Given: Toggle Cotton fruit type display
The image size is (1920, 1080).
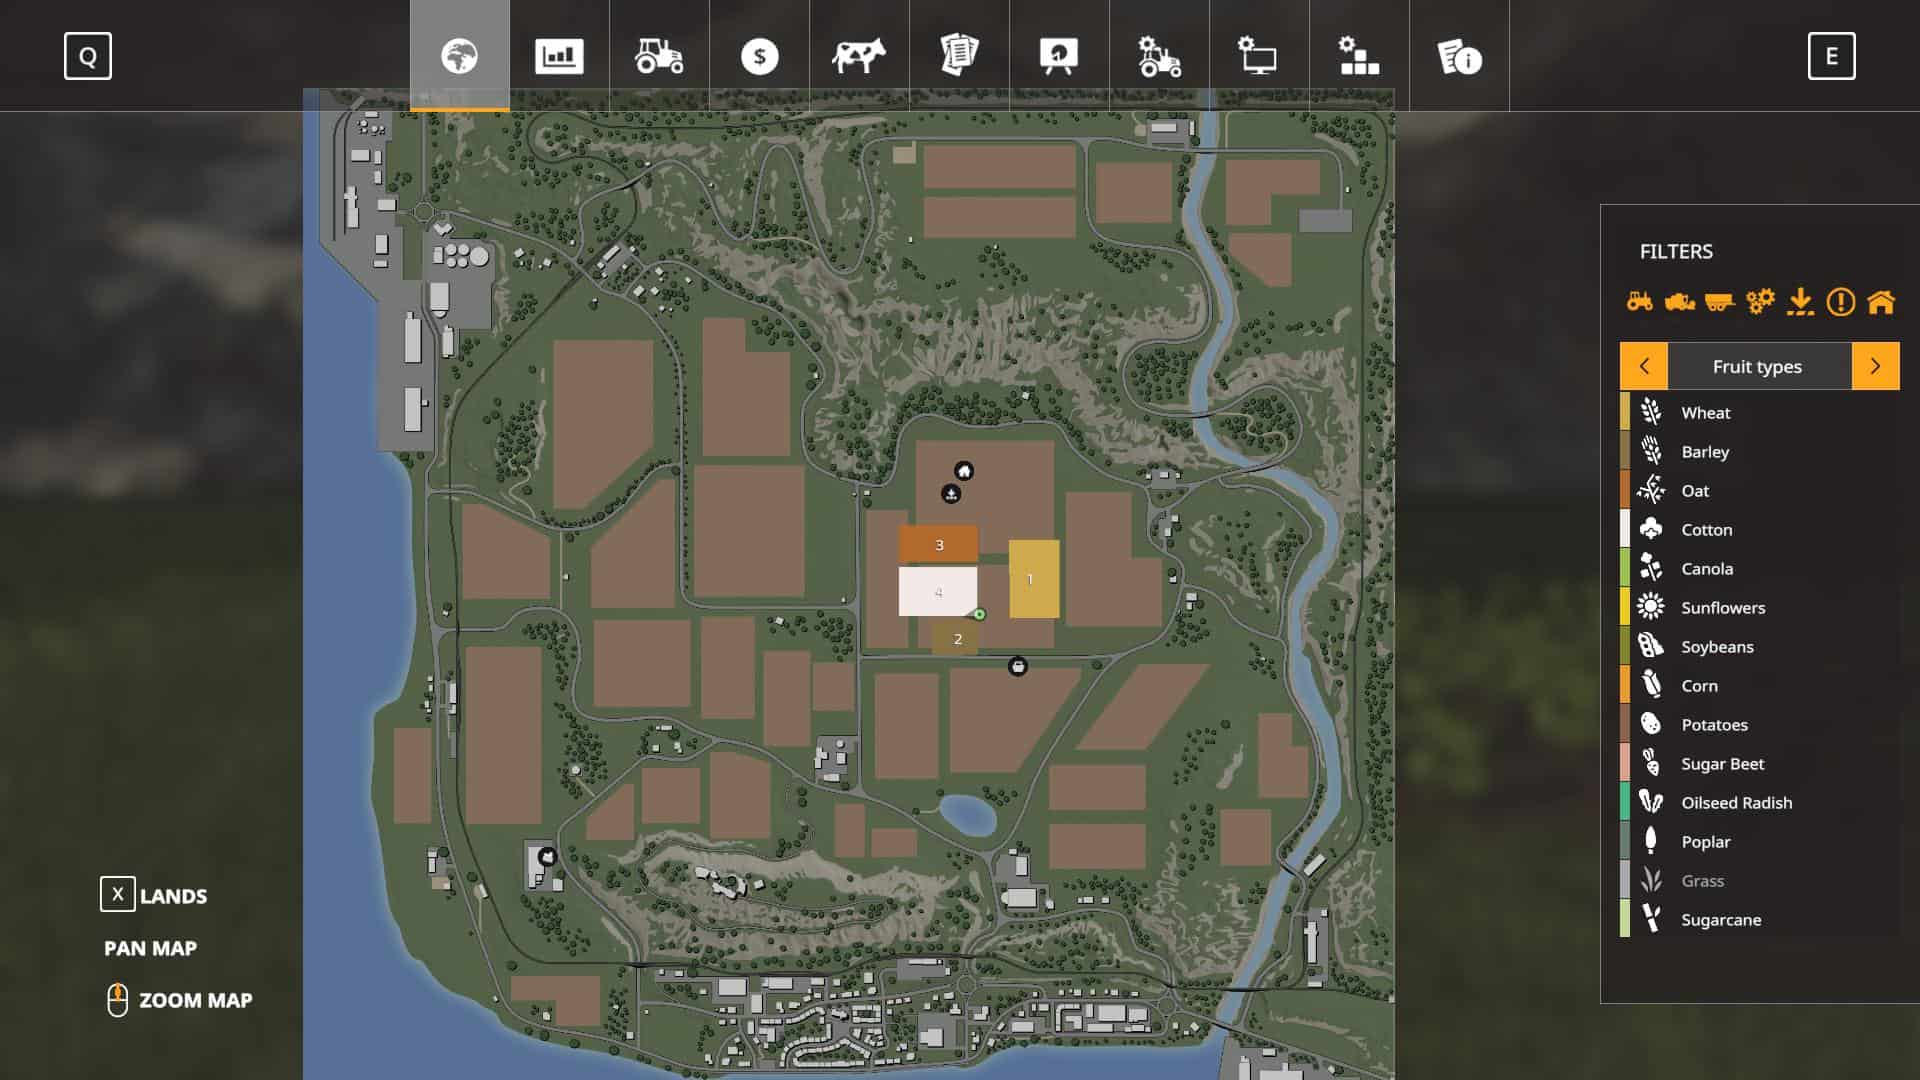Looking at the screenshot, I should click(1759, 529).
